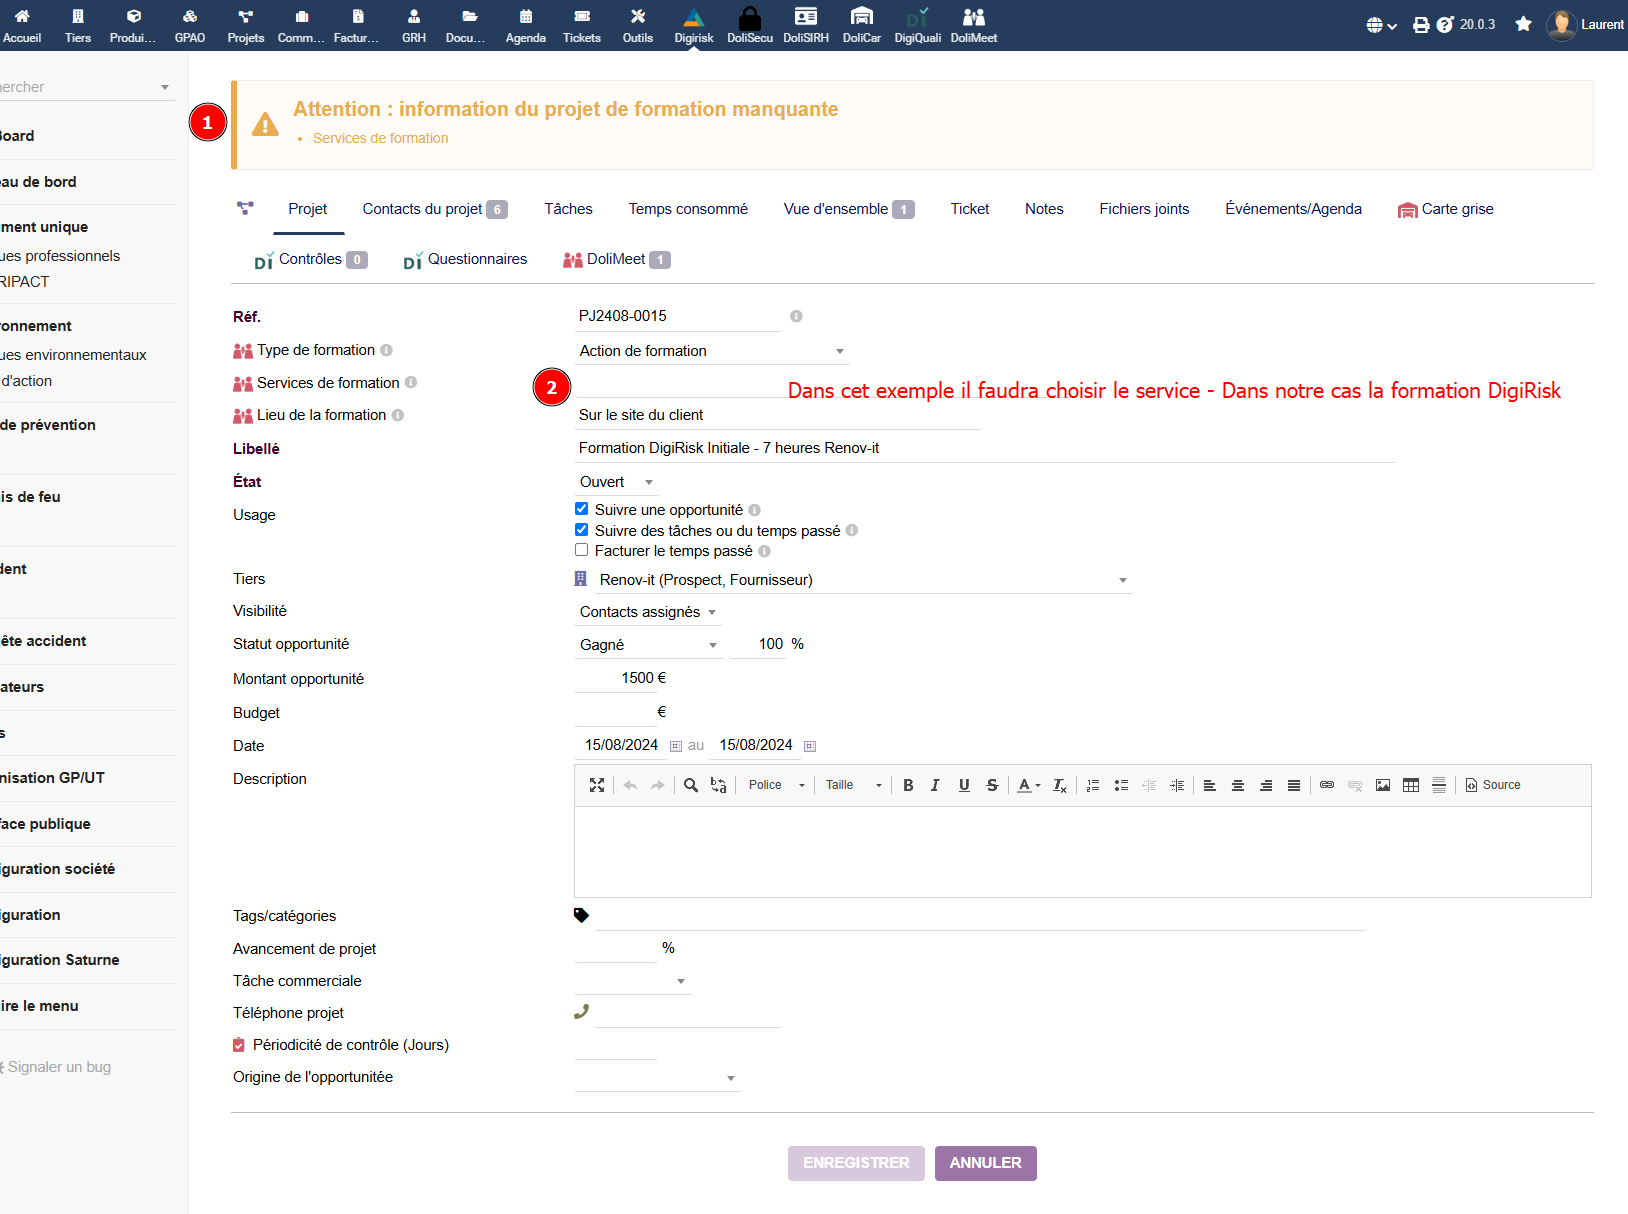The width and height of the screenshot is (1628, 1214).
Task: Open the Statut opportunité dropdown Gagné
Action: (x=648, y=645)
